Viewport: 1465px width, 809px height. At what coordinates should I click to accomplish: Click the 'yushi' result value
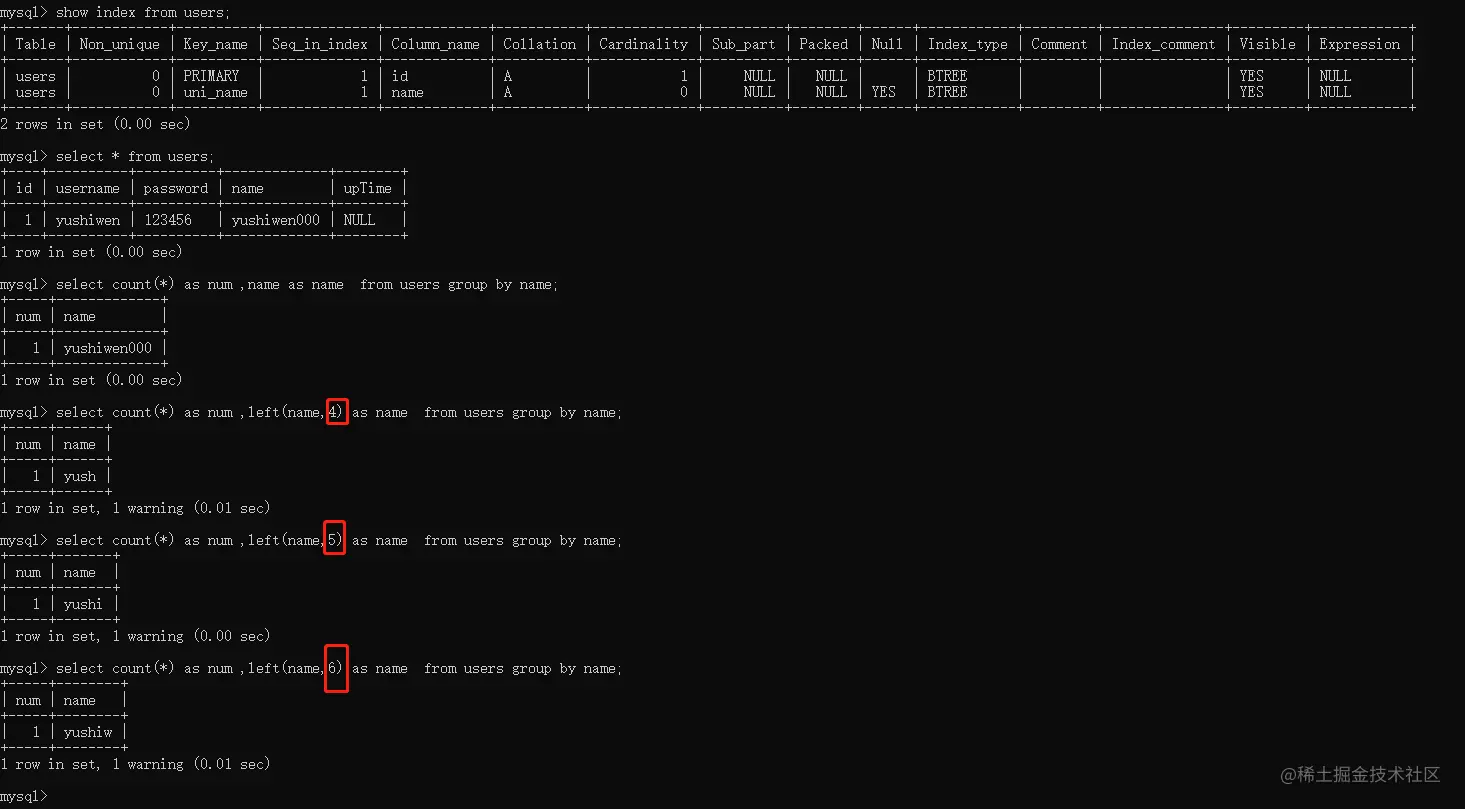[x=83, y=604]
